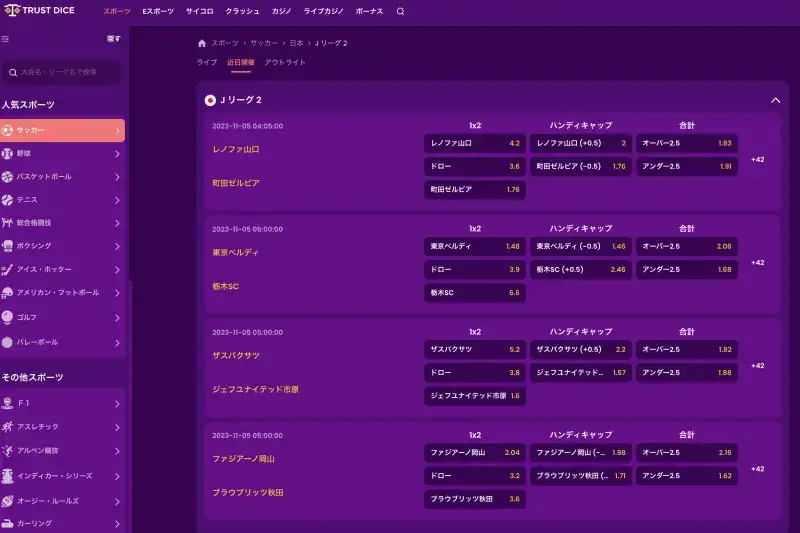This screenshot has width=800, height=533.
Task: Click the alpine skiing (アルペン競技) icon
Action: (7, 451)
